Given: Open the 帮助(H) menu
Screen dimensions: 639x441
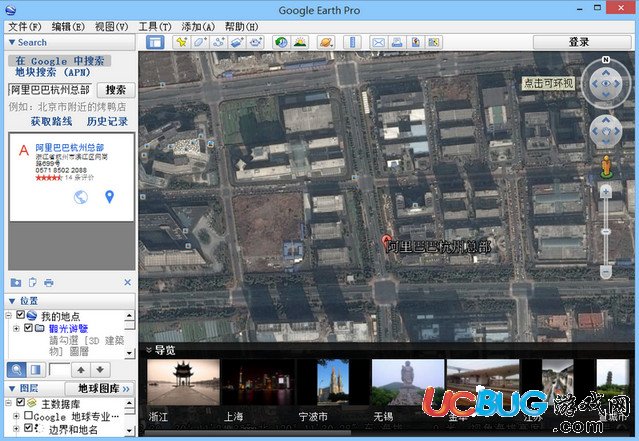Looking at the screenshot, I should point(241,26).
